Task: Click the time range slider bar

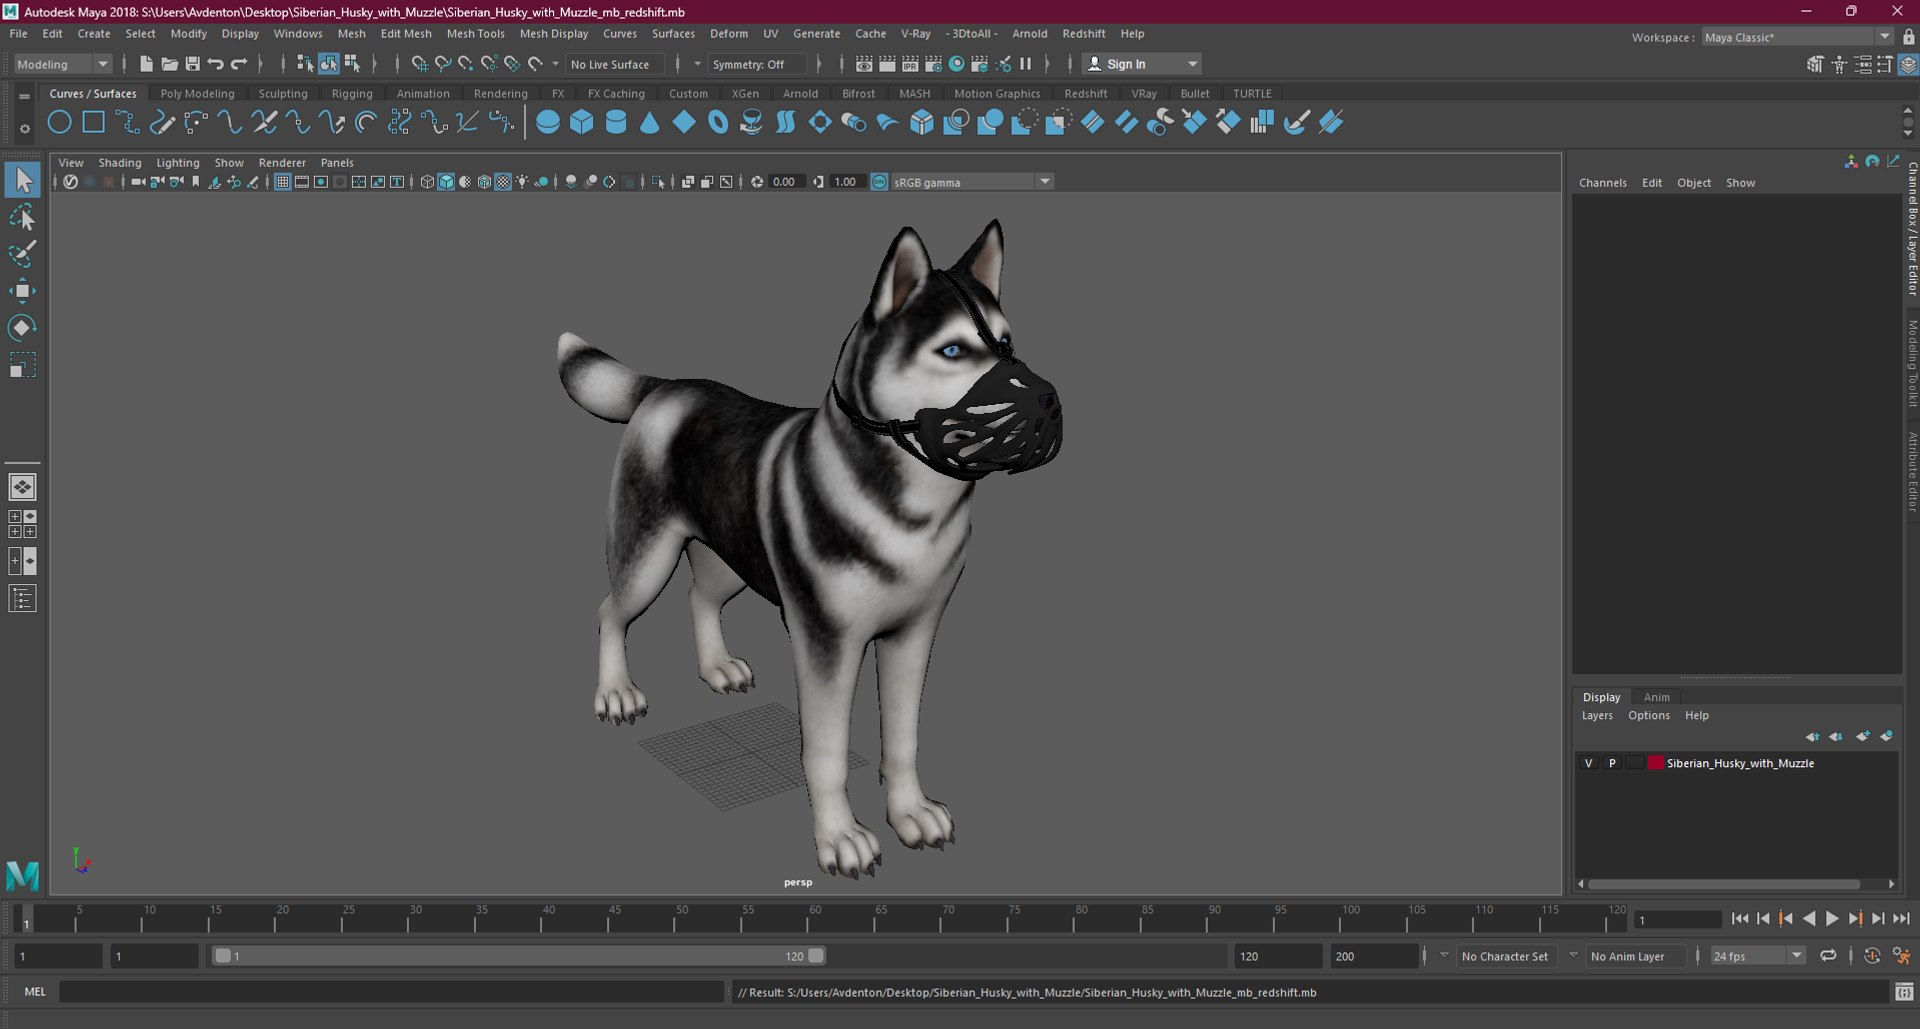Action: [519, 956]
